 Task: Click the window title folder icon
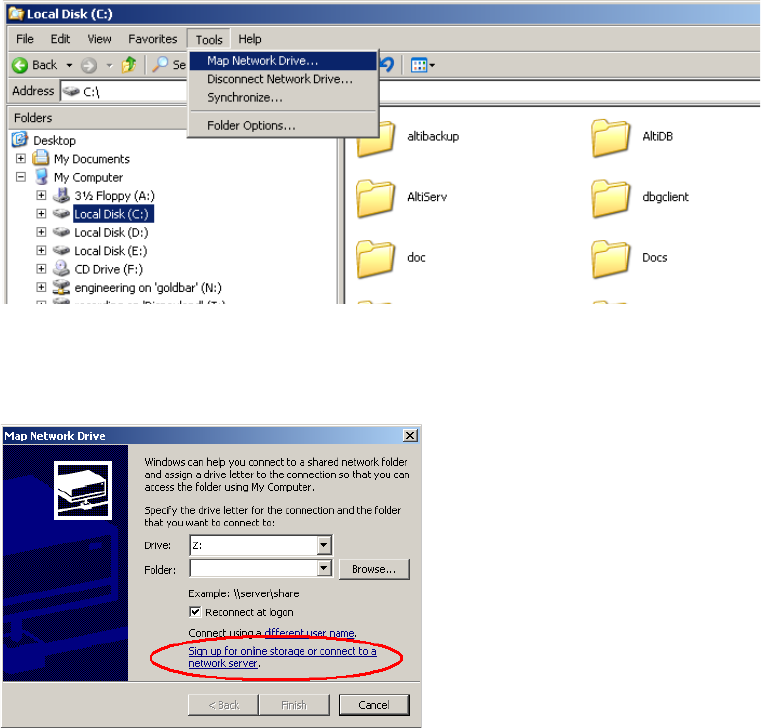(x=16, y=14)
